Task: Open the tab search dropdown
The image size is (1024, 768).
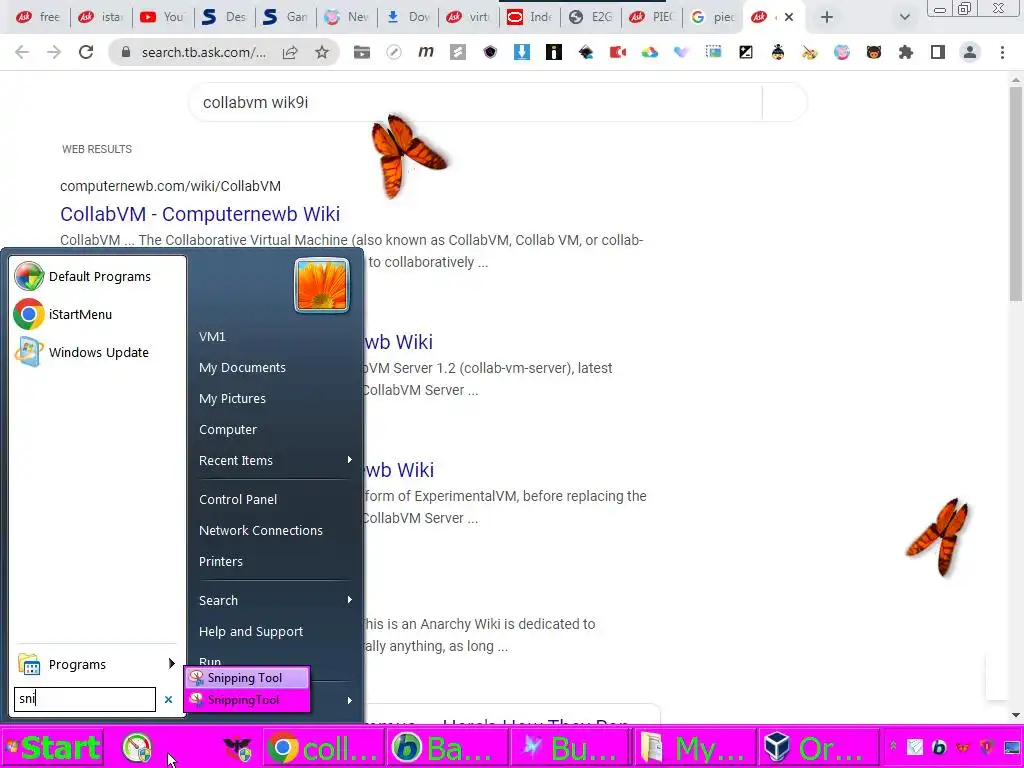Action: (x=904, y=17)
